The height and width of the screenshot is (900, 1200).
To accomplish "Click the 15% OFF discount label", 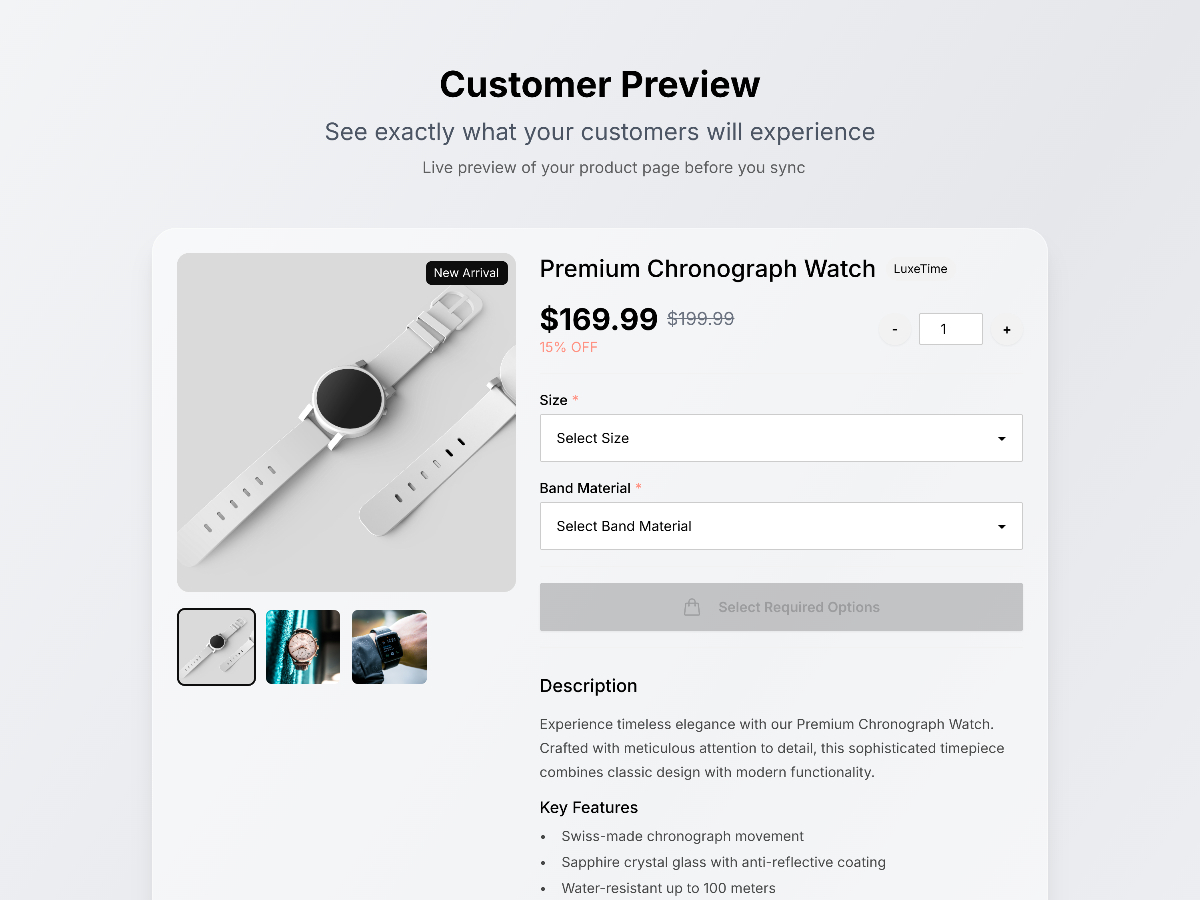I will click(569, 347).
